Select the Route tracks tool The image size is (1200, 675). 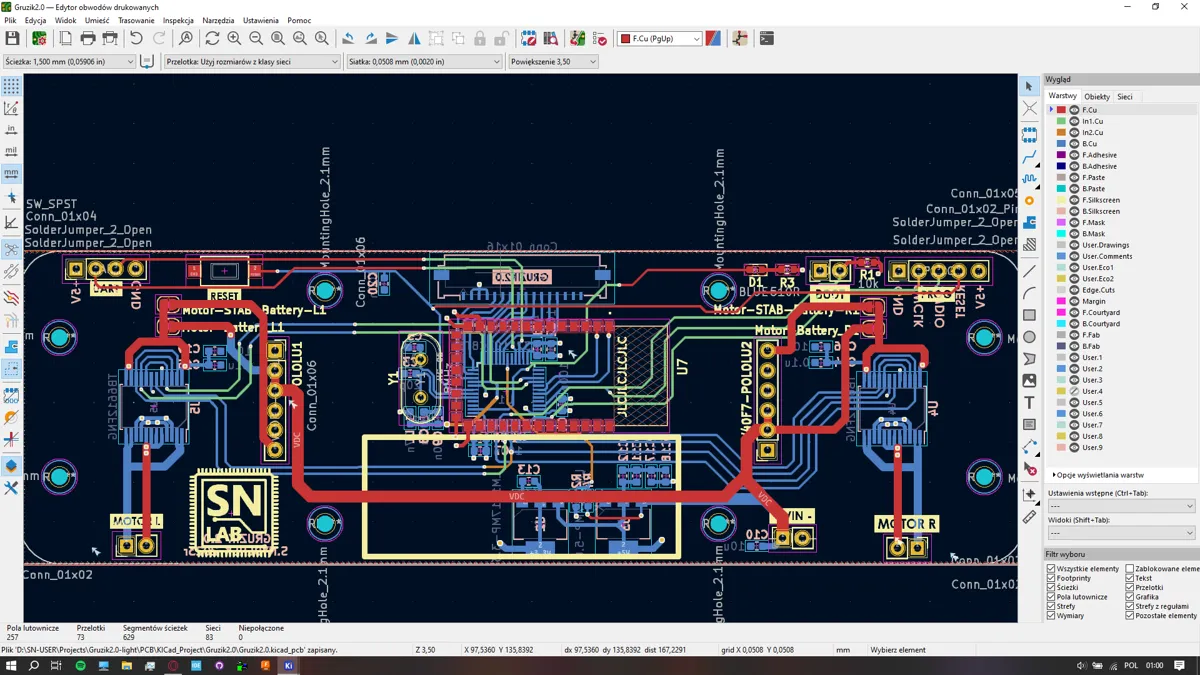[1029, 157]
